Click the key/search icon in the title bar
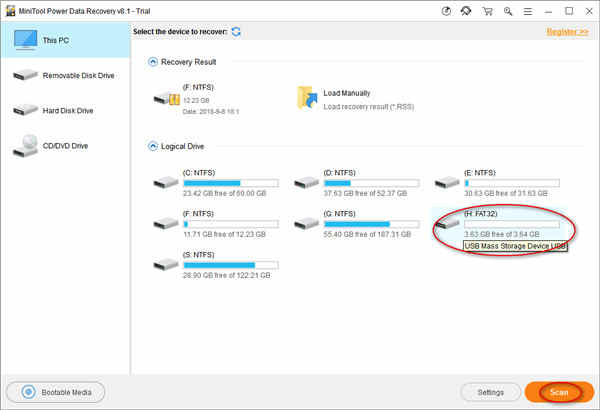This screenshot has width=600, height=410. pyautogui.click(x=508, y=11)
